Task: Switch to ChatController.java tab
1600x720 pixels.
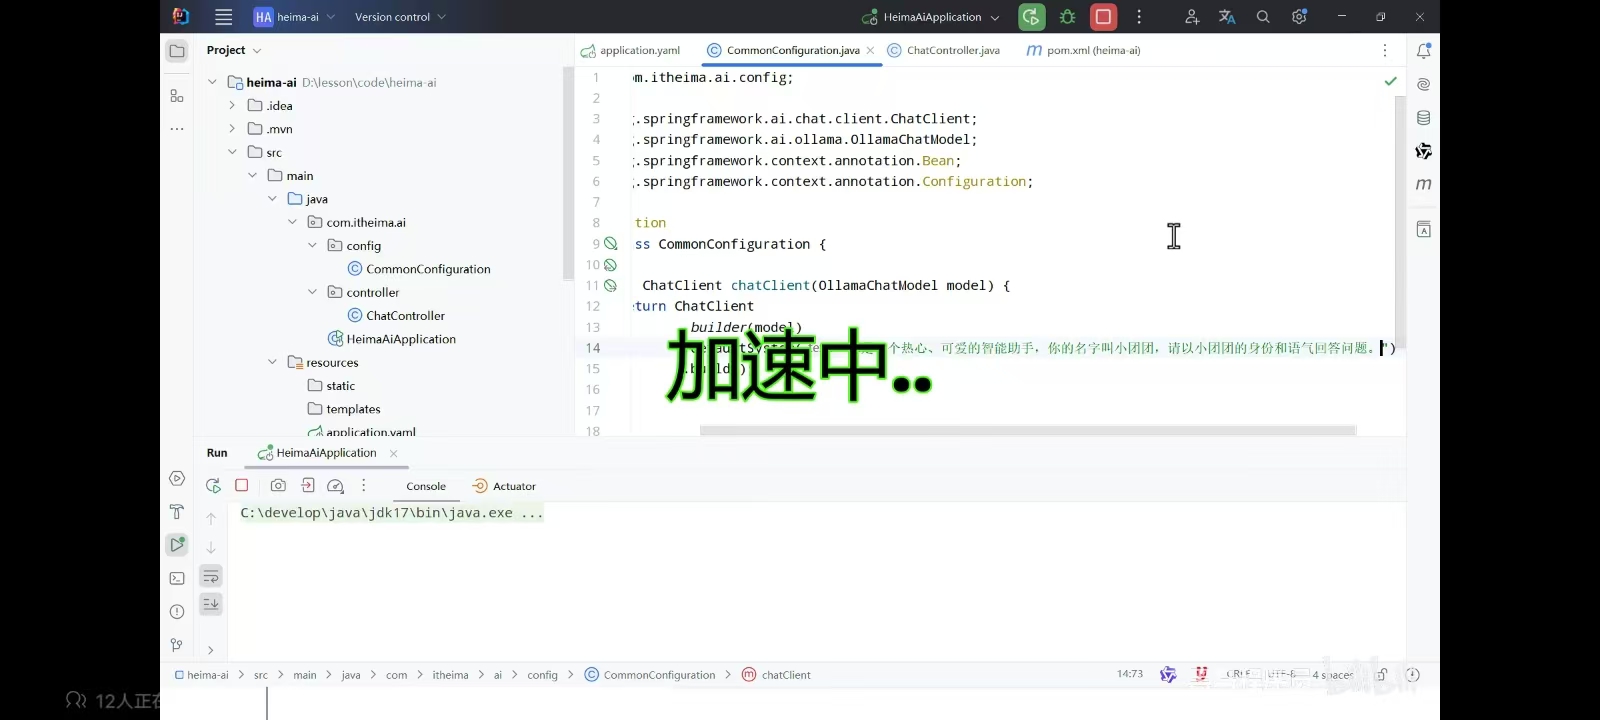Action: point(943,50)
